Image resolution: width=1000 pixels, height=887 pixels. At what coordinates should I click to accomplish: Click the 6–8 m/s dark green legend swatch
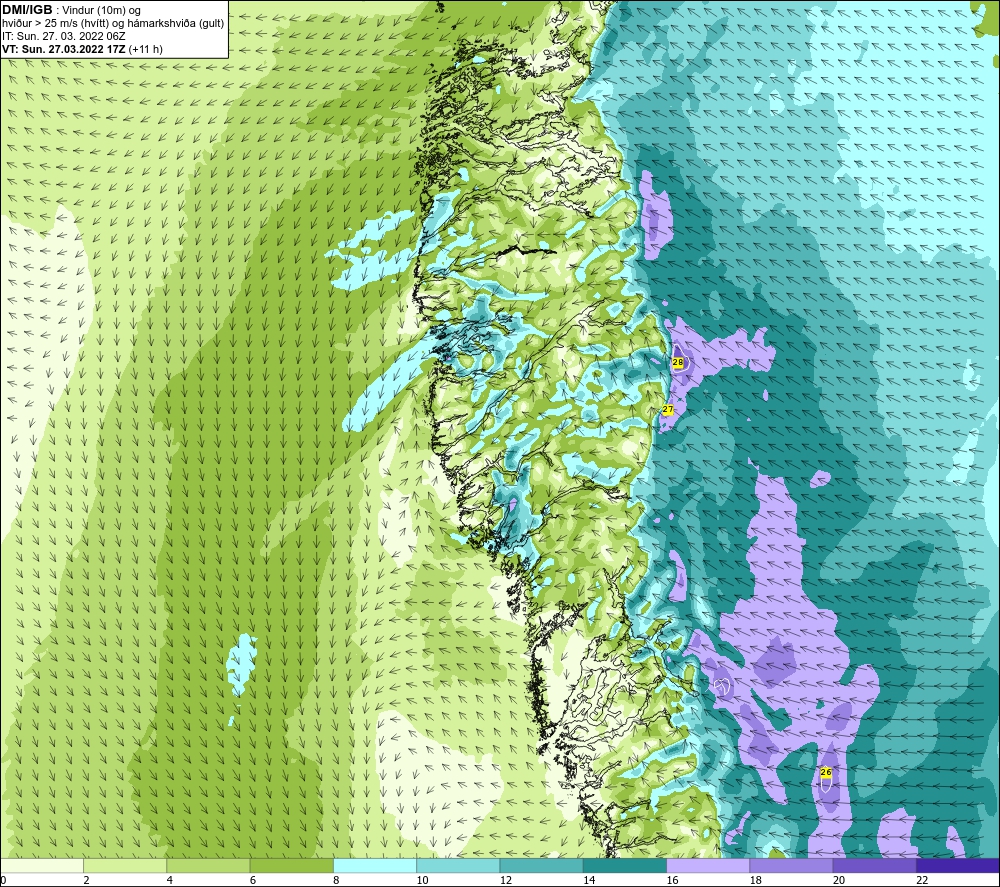pyautogui.click(x=291, y=865)
